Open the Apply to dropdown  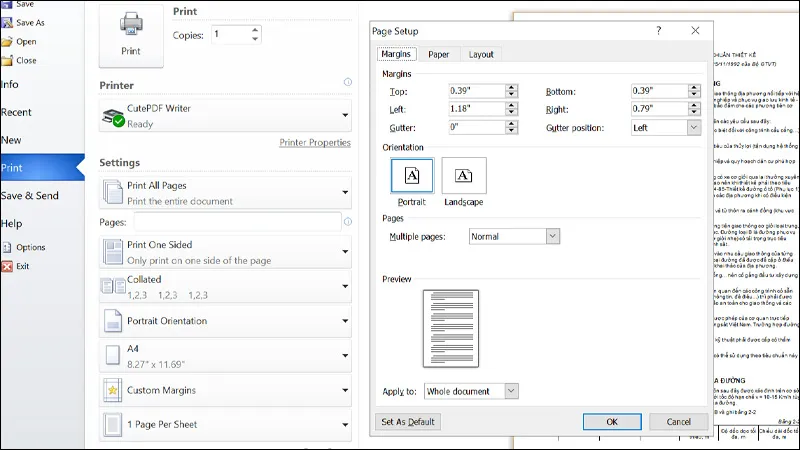pos(511,391)
